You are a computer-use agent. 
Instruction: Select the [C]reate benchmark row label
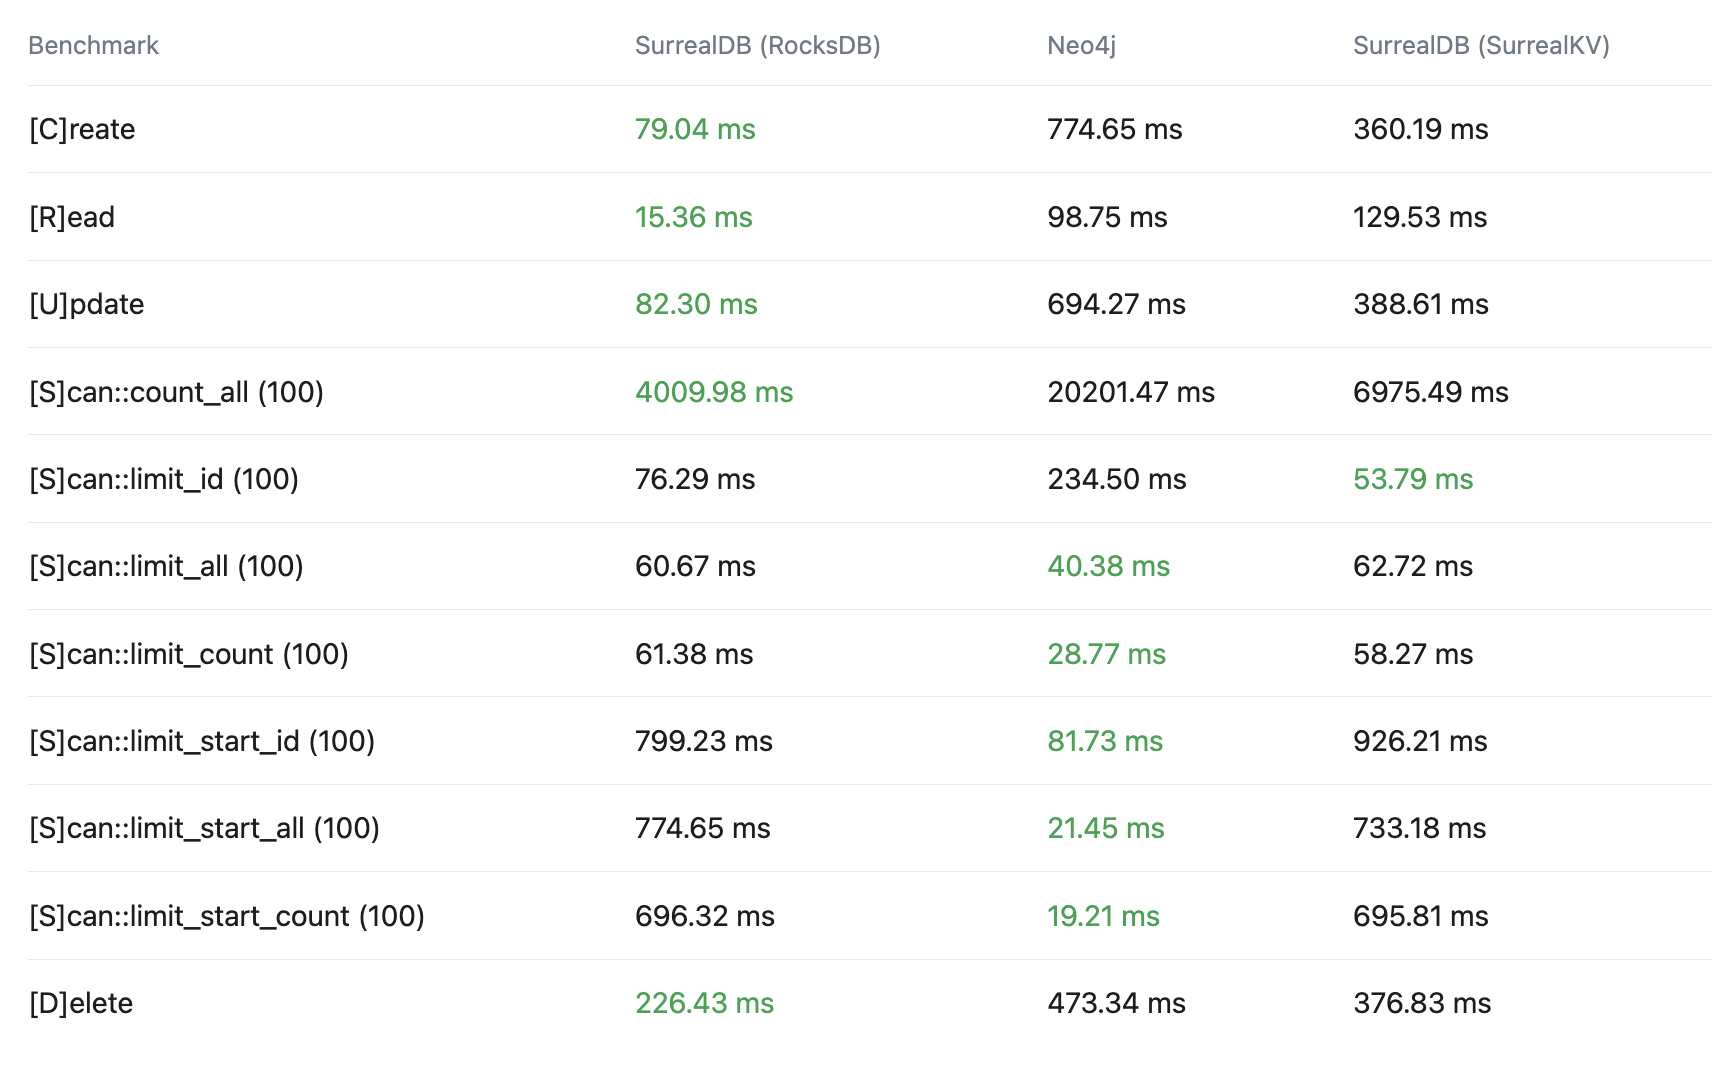[82, 129]
